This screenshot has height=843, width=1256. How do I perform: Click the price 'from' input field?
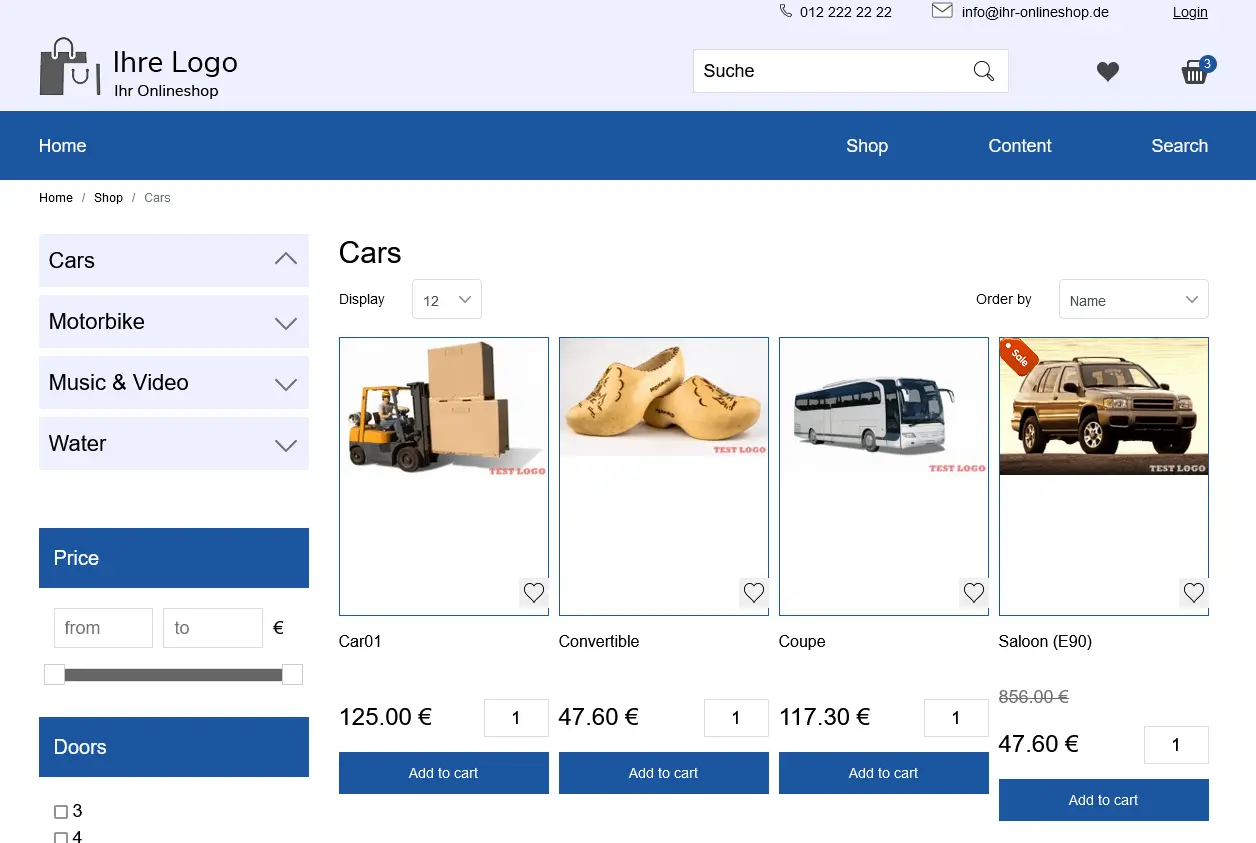pos(103,628)
